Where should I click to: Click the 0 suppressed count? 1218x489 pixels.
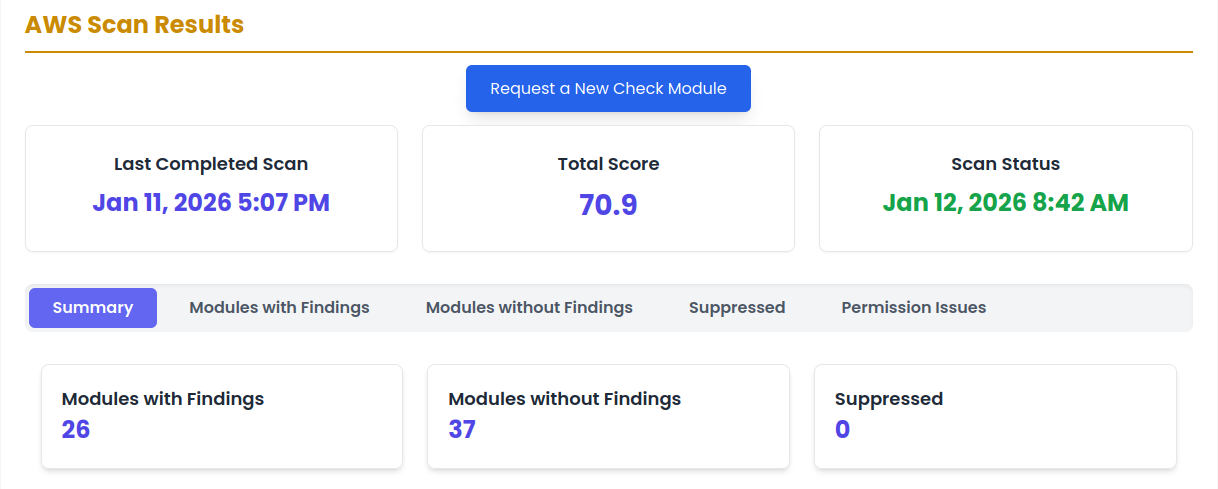[x=843, y=430]
